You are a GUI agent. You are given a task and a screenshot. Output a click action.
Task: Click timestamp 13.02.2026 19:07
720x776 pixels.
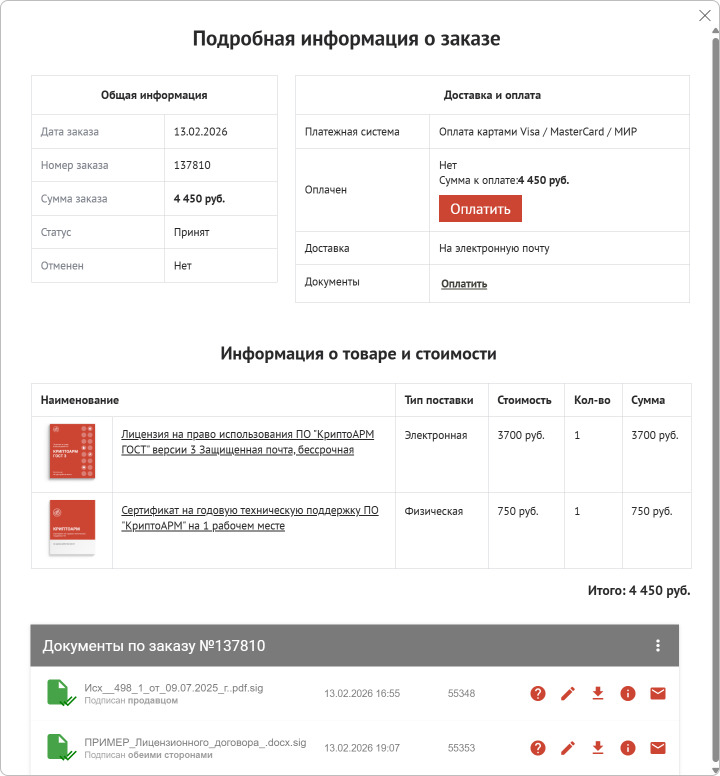[362, 748]
